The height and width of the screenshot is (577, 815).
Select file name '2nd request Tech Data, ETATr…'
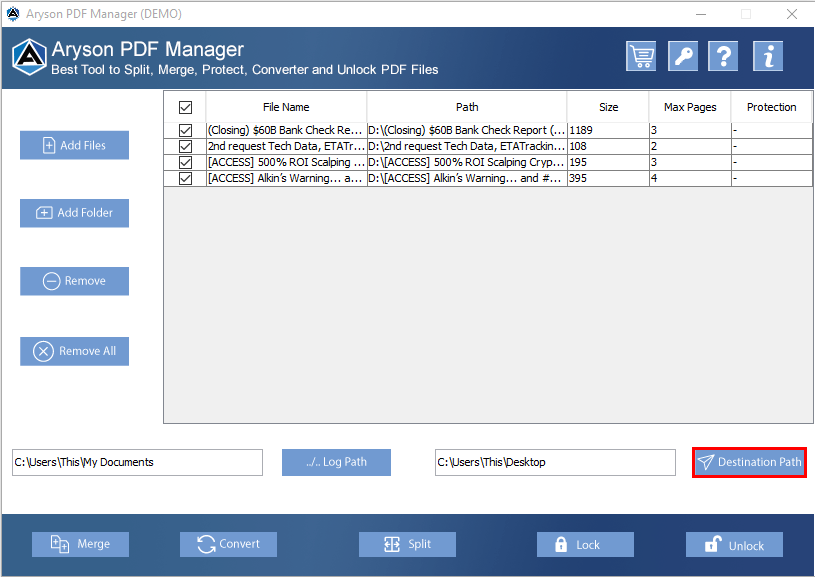pyautogui.click(x=286, y=146)
